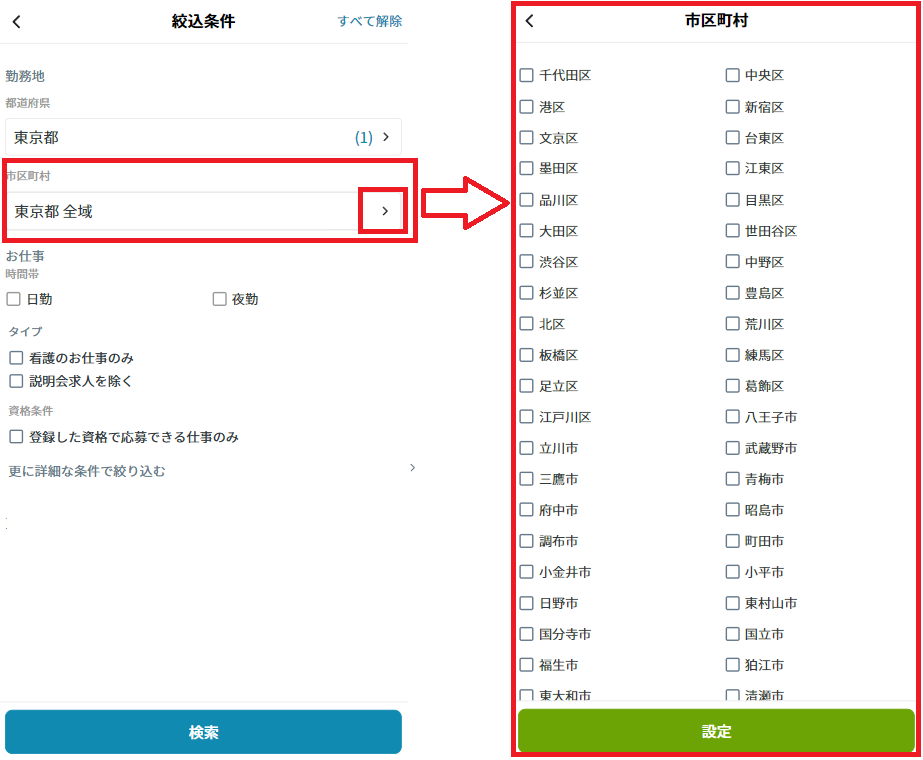Check 町田市 checkbox
Image resolution: width=923 pixels, height=760 pixels.
click(x=732, y=541)
